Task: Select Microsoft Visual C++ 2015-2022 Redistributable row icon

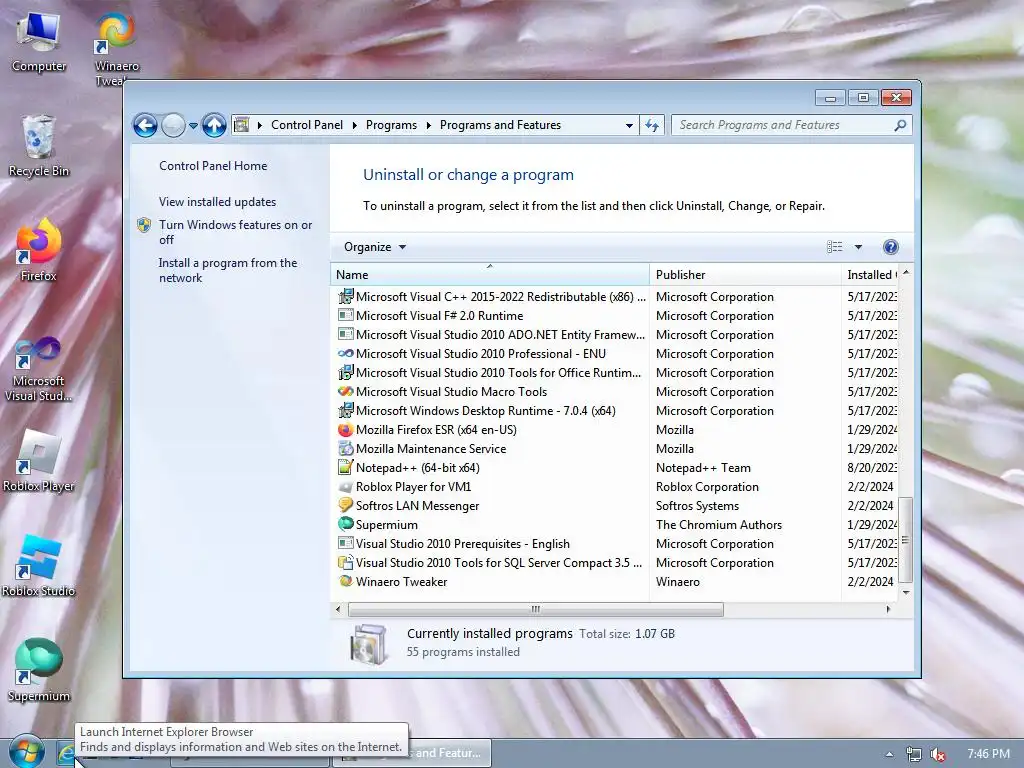Action: point(345,296)
